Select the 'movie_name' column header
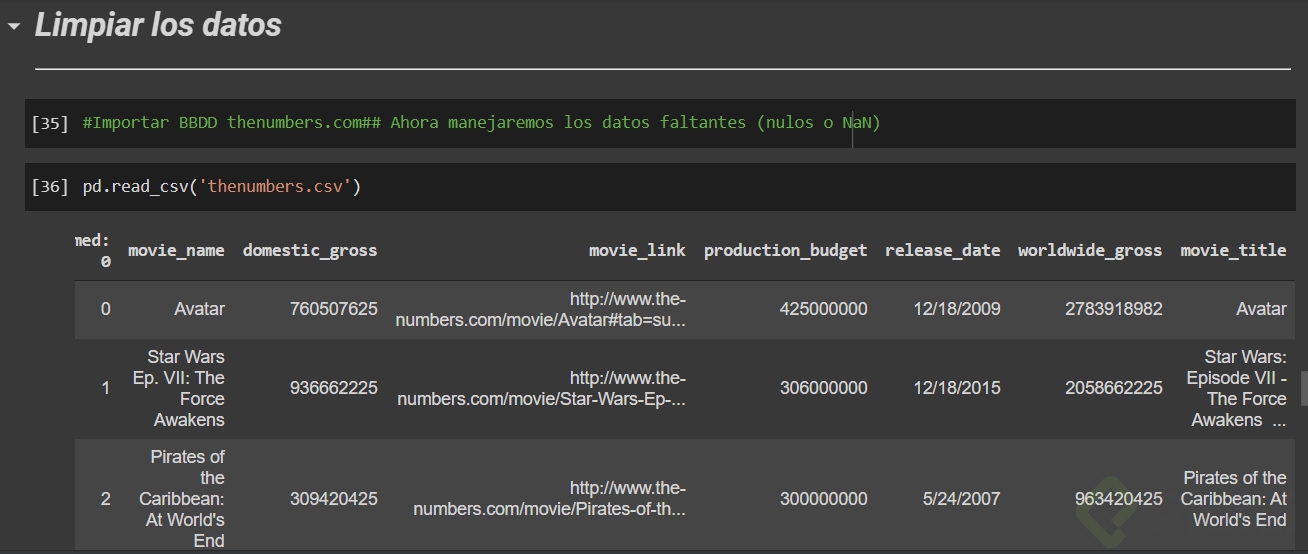1308x554 pixels. click(x=176, y=250)
